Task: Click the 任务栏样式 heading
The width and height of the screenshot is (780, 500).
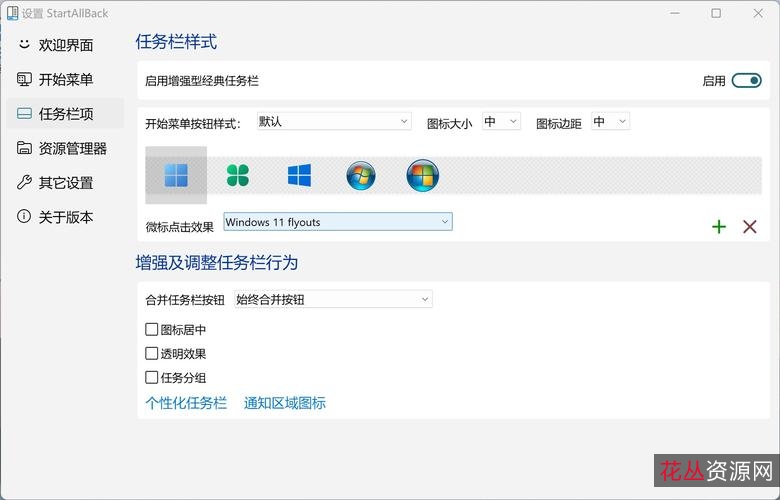Action: click(x=176, y=42)
